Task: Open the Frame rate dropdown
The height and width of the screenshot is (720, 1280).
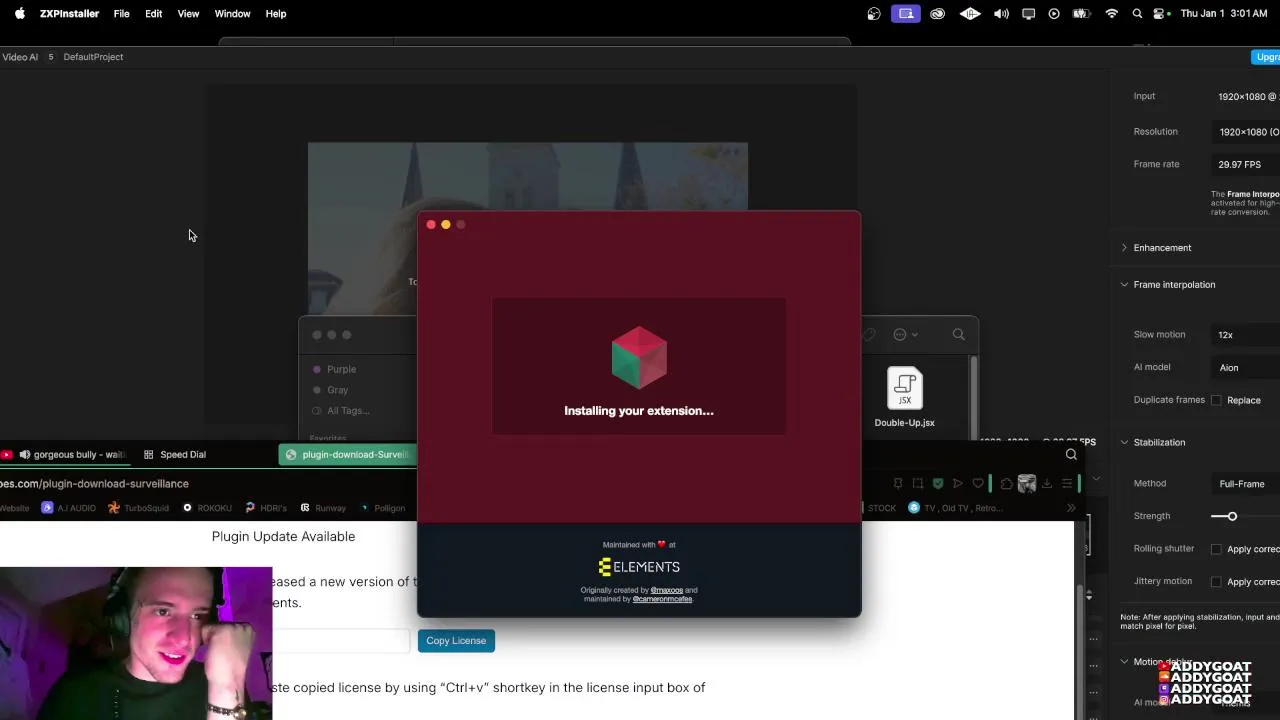Action: coord(1246,165)
